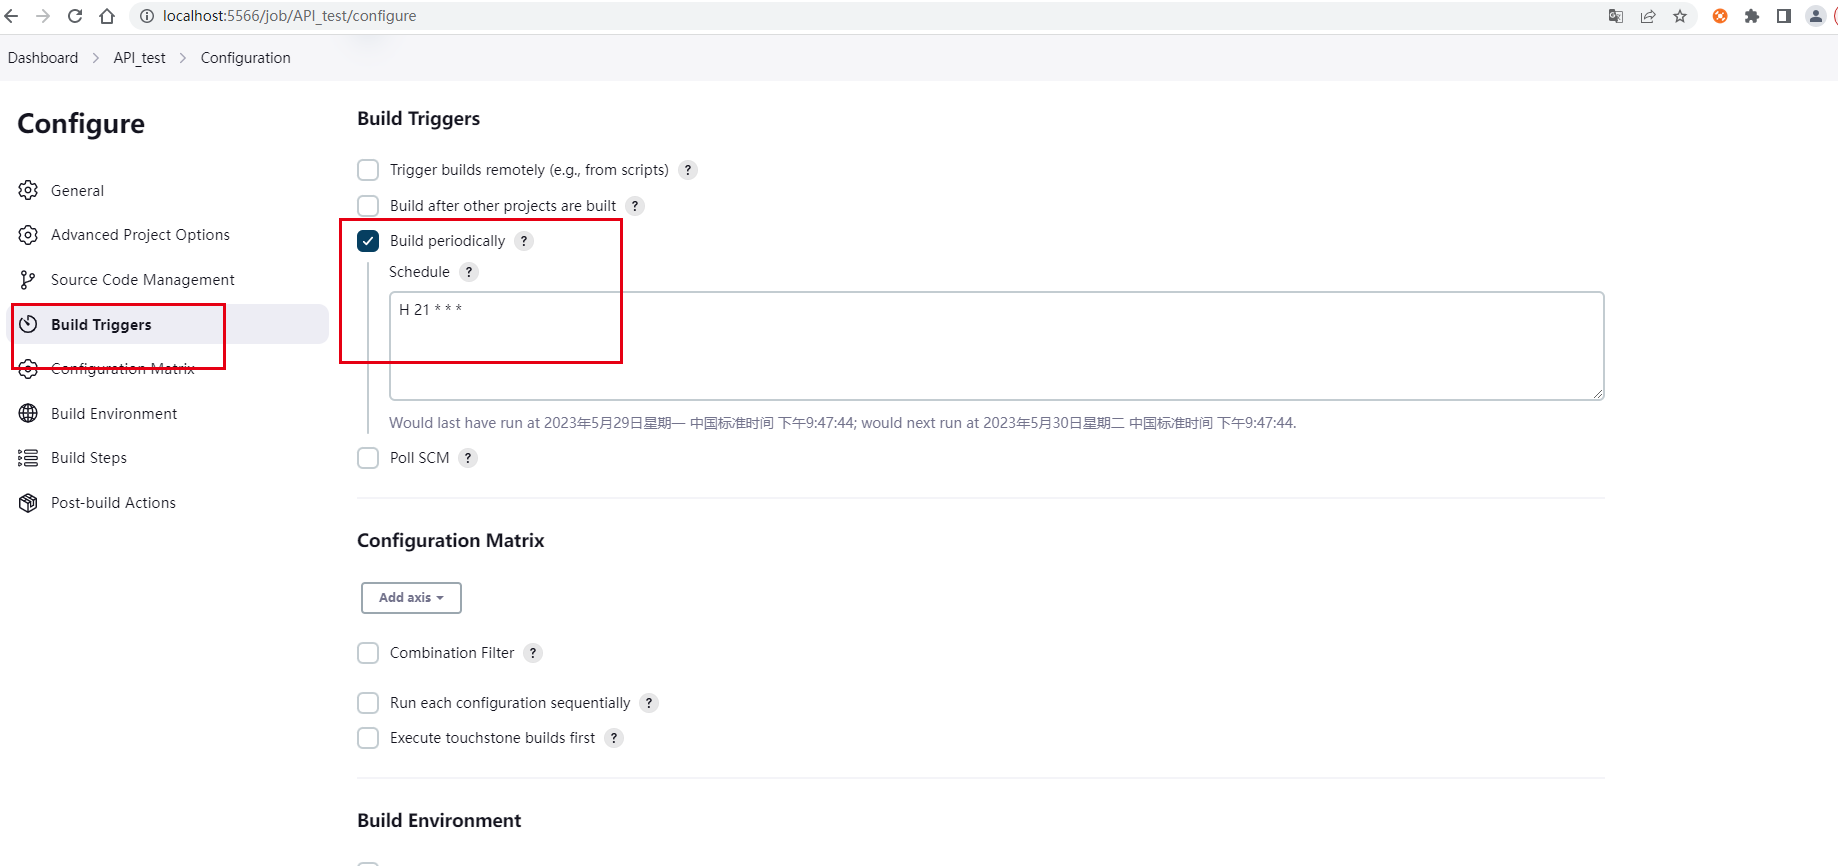Check Execute touchstone builds first
The image size is (1838, 866).
pyautogui.click(x=368, y=738)
